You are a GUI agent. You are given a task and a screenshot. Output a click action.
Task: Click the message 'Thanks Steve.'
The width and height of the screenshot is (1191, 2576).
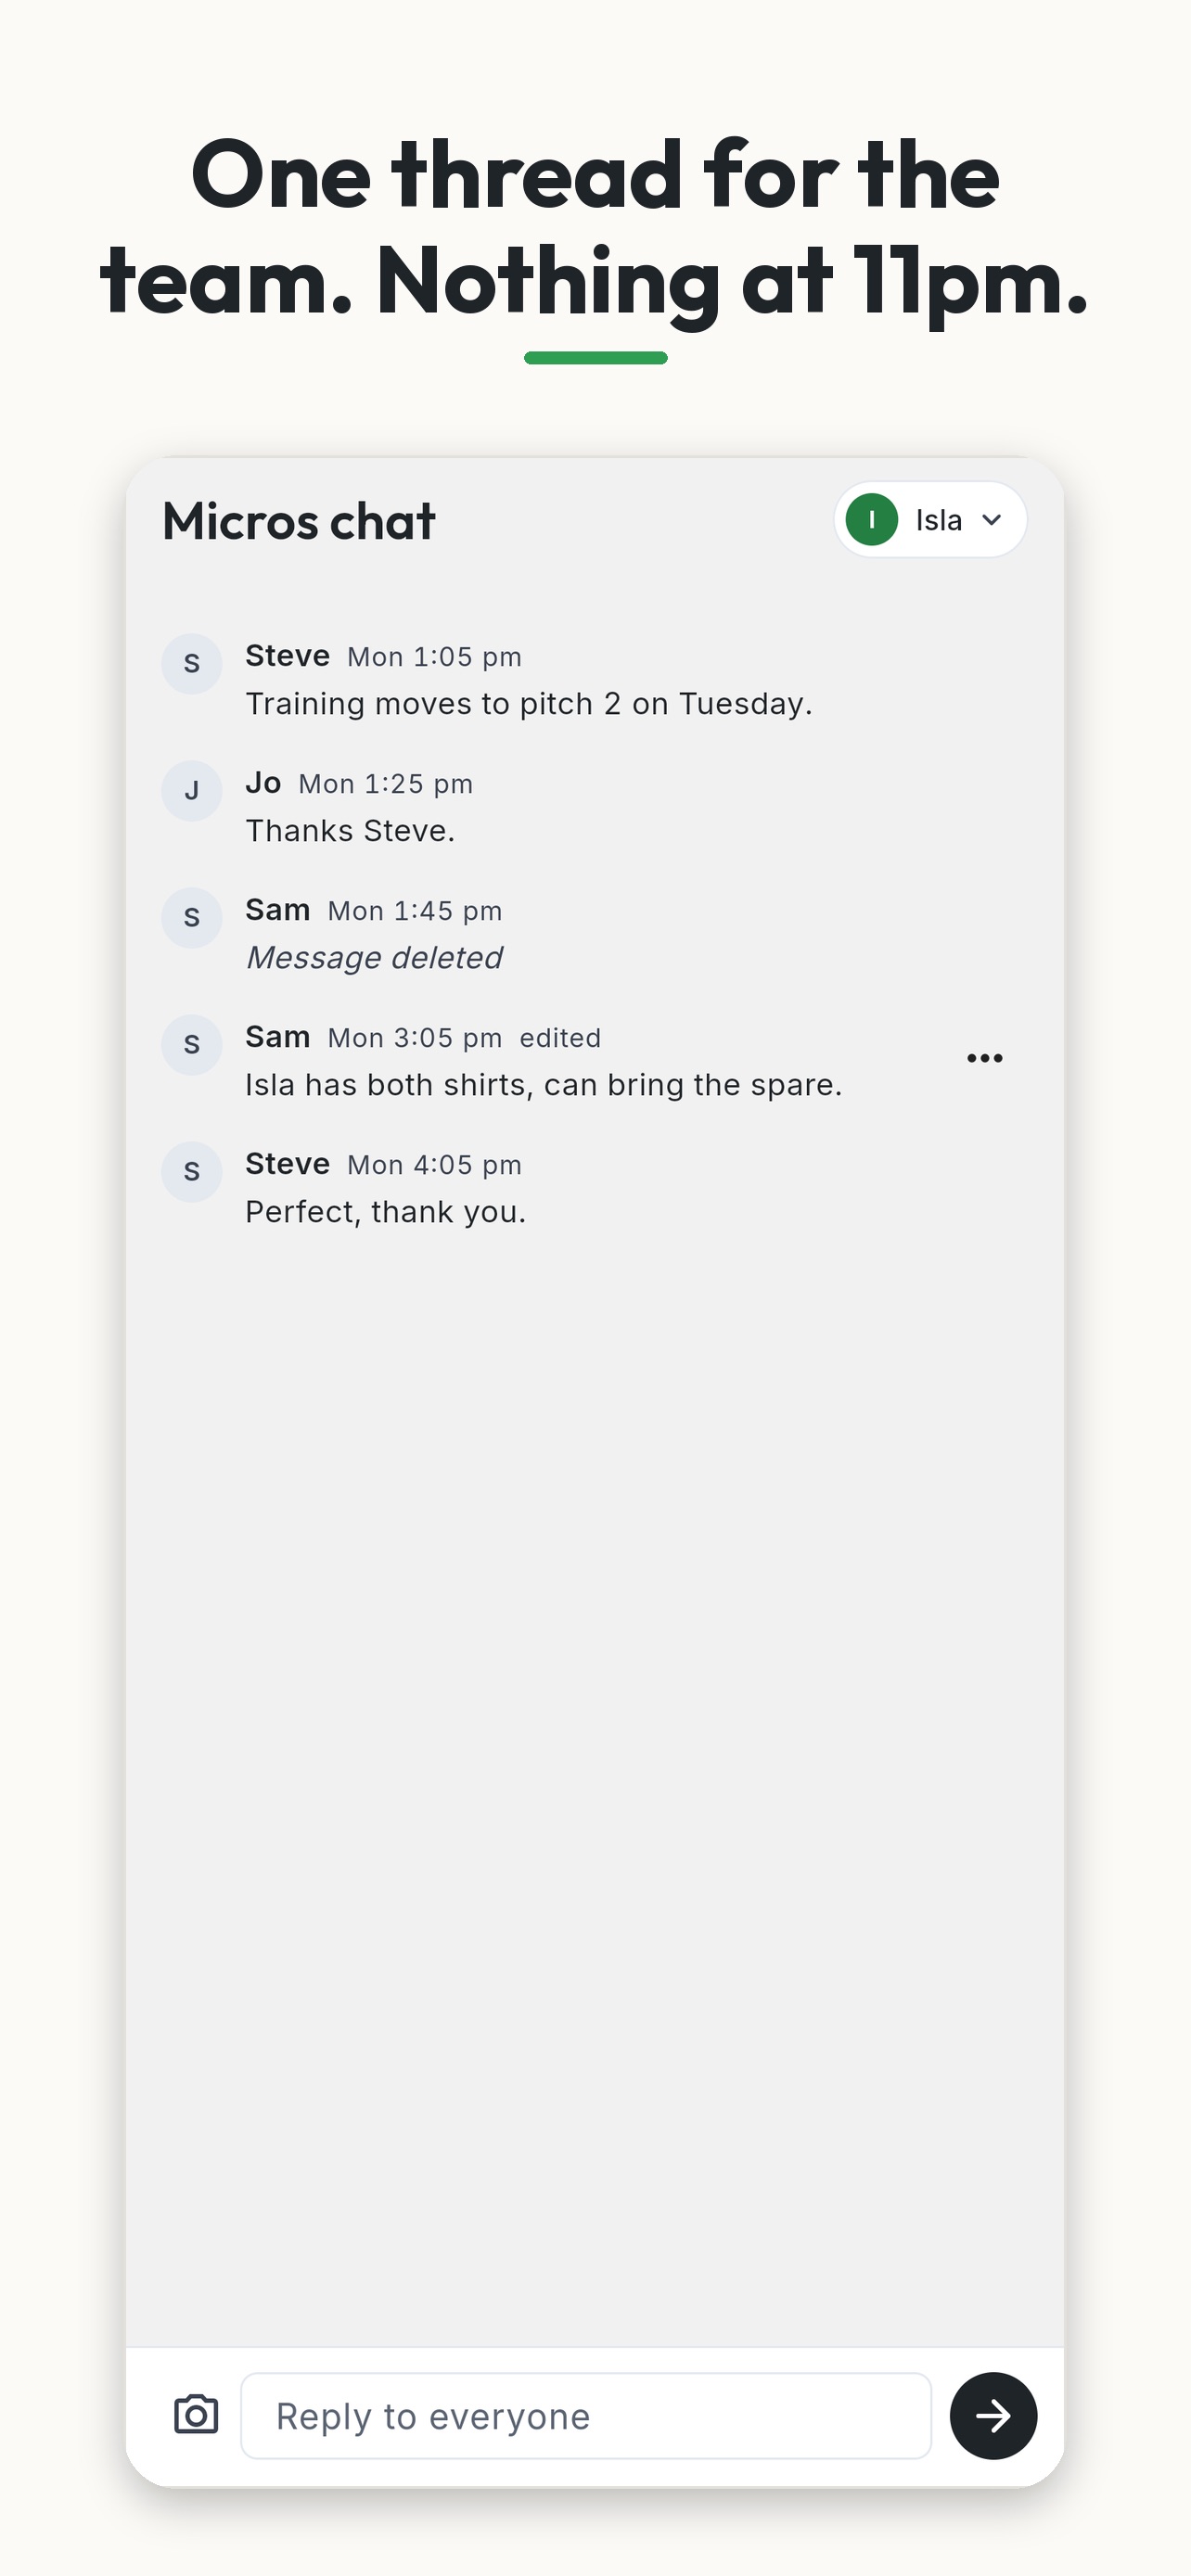click(x=350, y=831)
